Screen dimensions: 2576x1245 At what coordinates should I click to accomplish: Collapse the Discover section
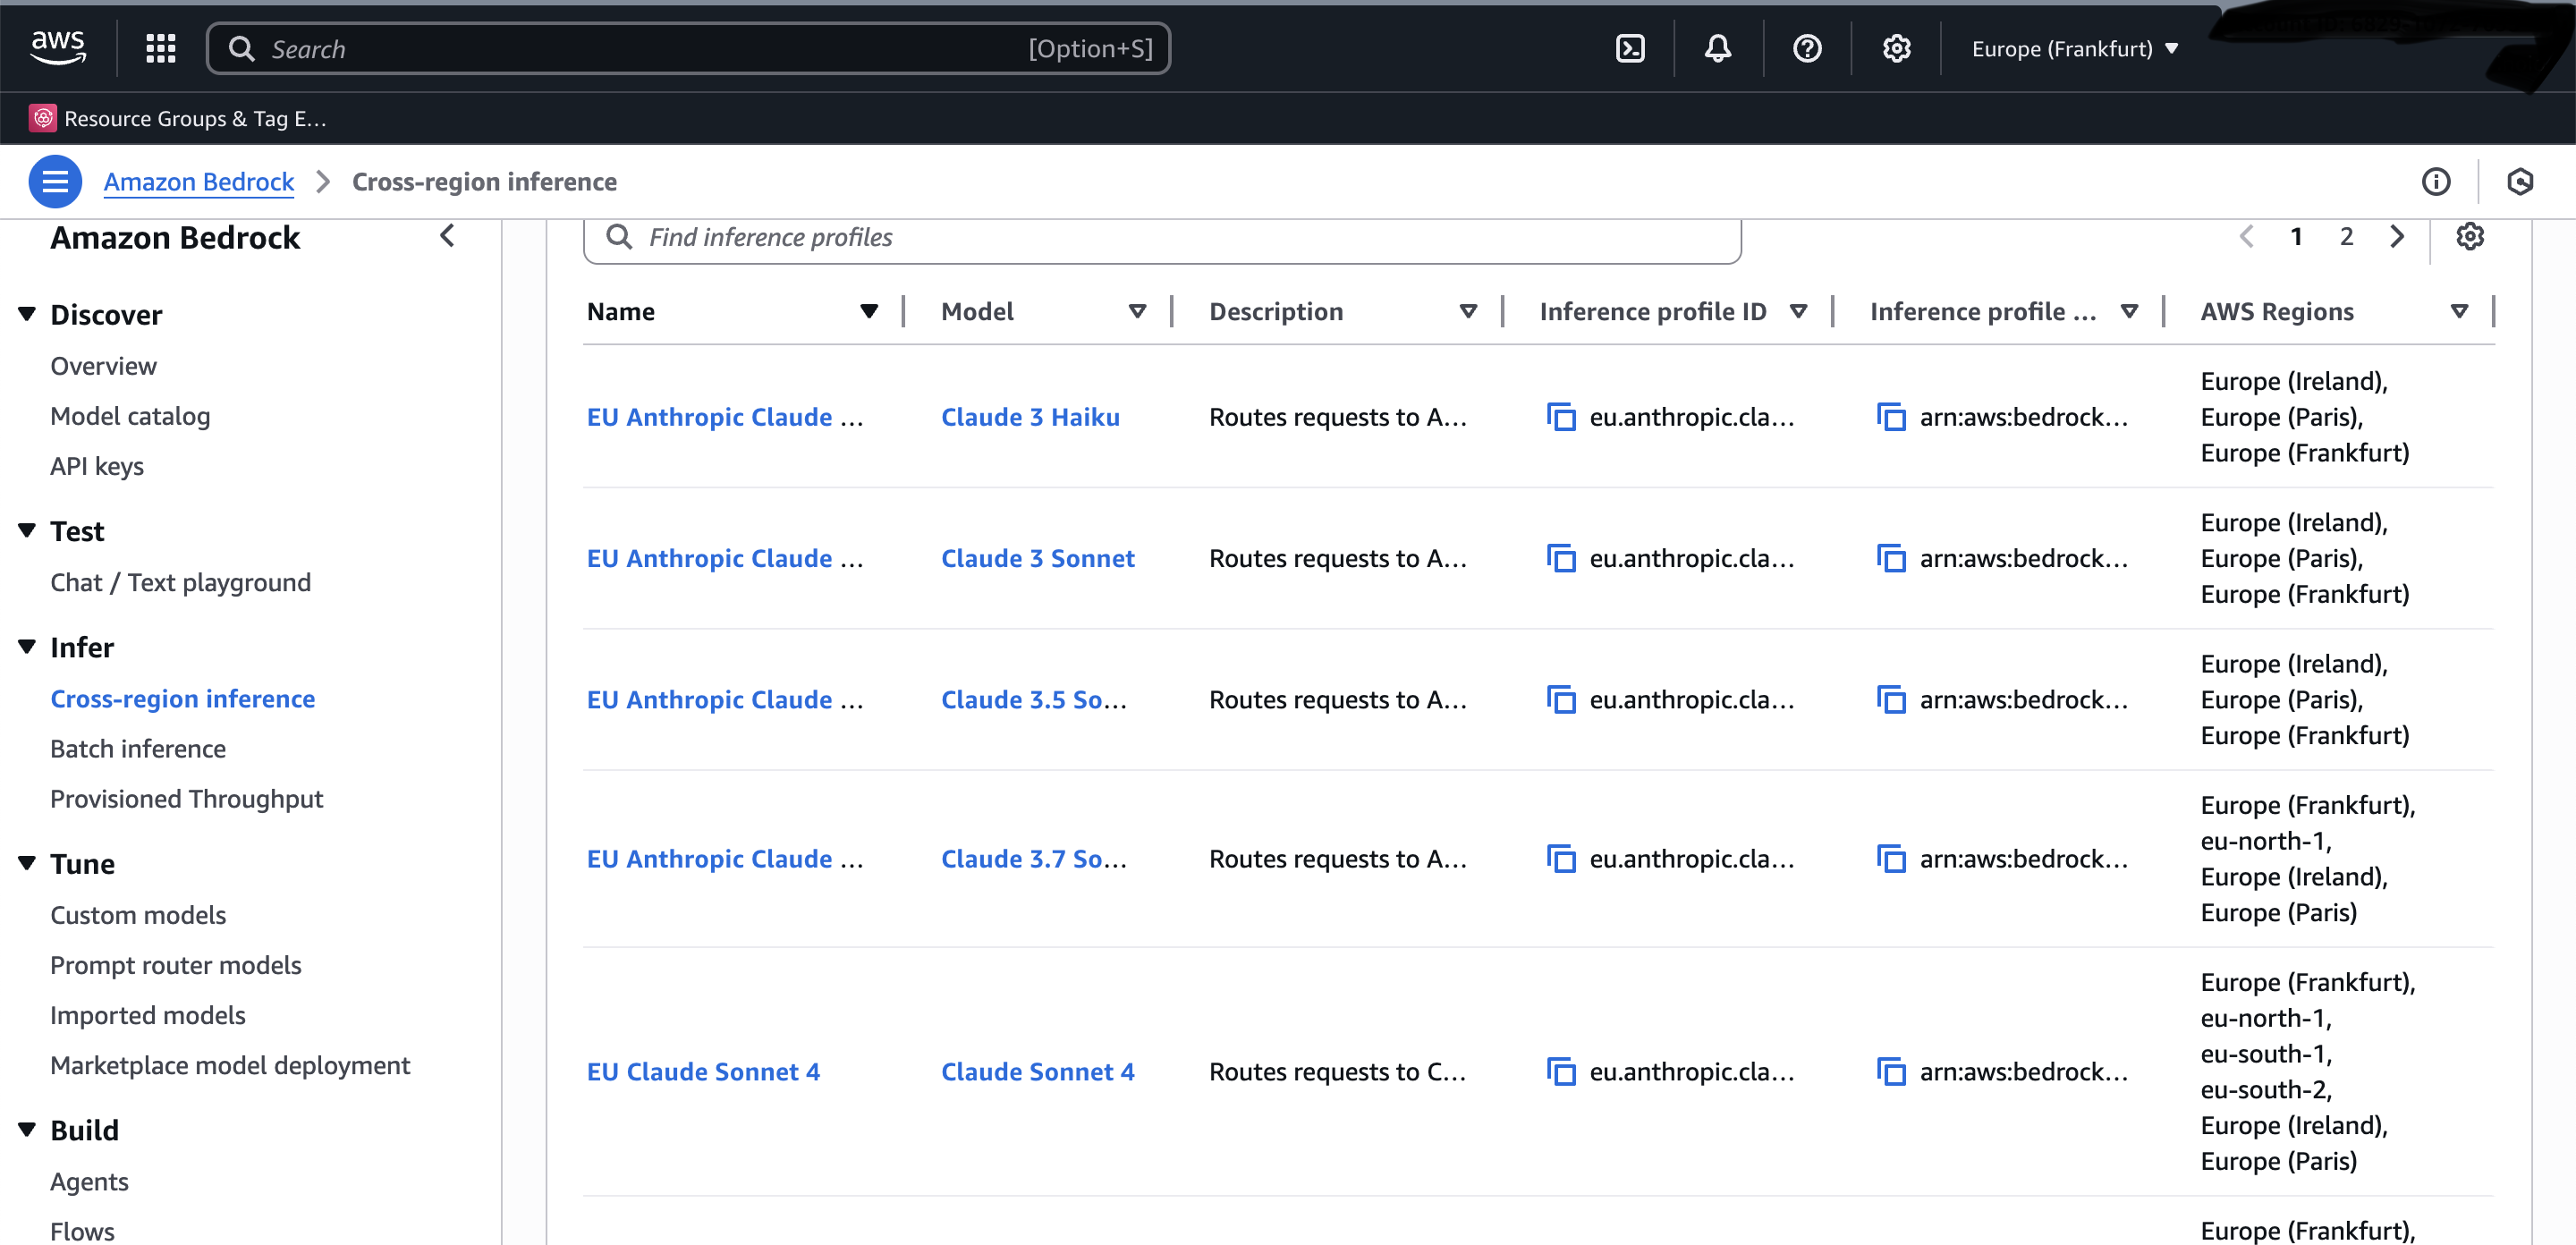(27, 315)
